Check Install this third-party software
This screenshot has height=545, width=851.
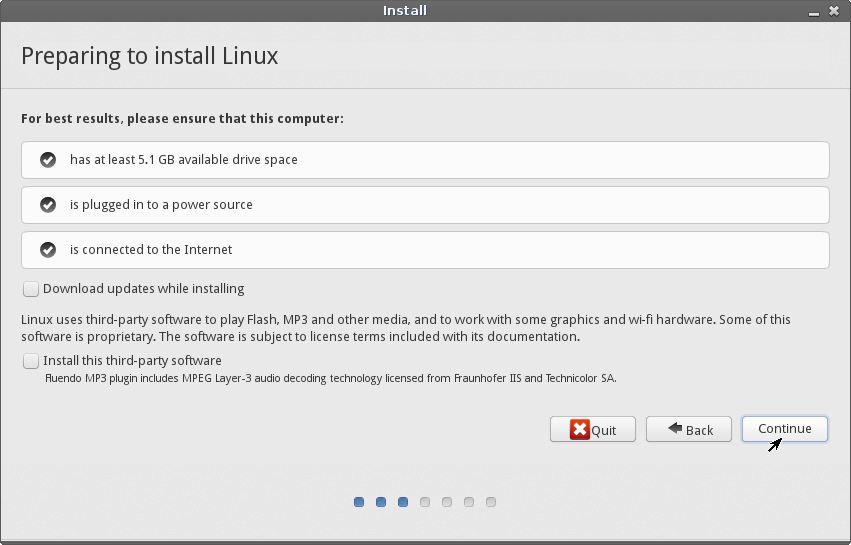coord(31,361)
